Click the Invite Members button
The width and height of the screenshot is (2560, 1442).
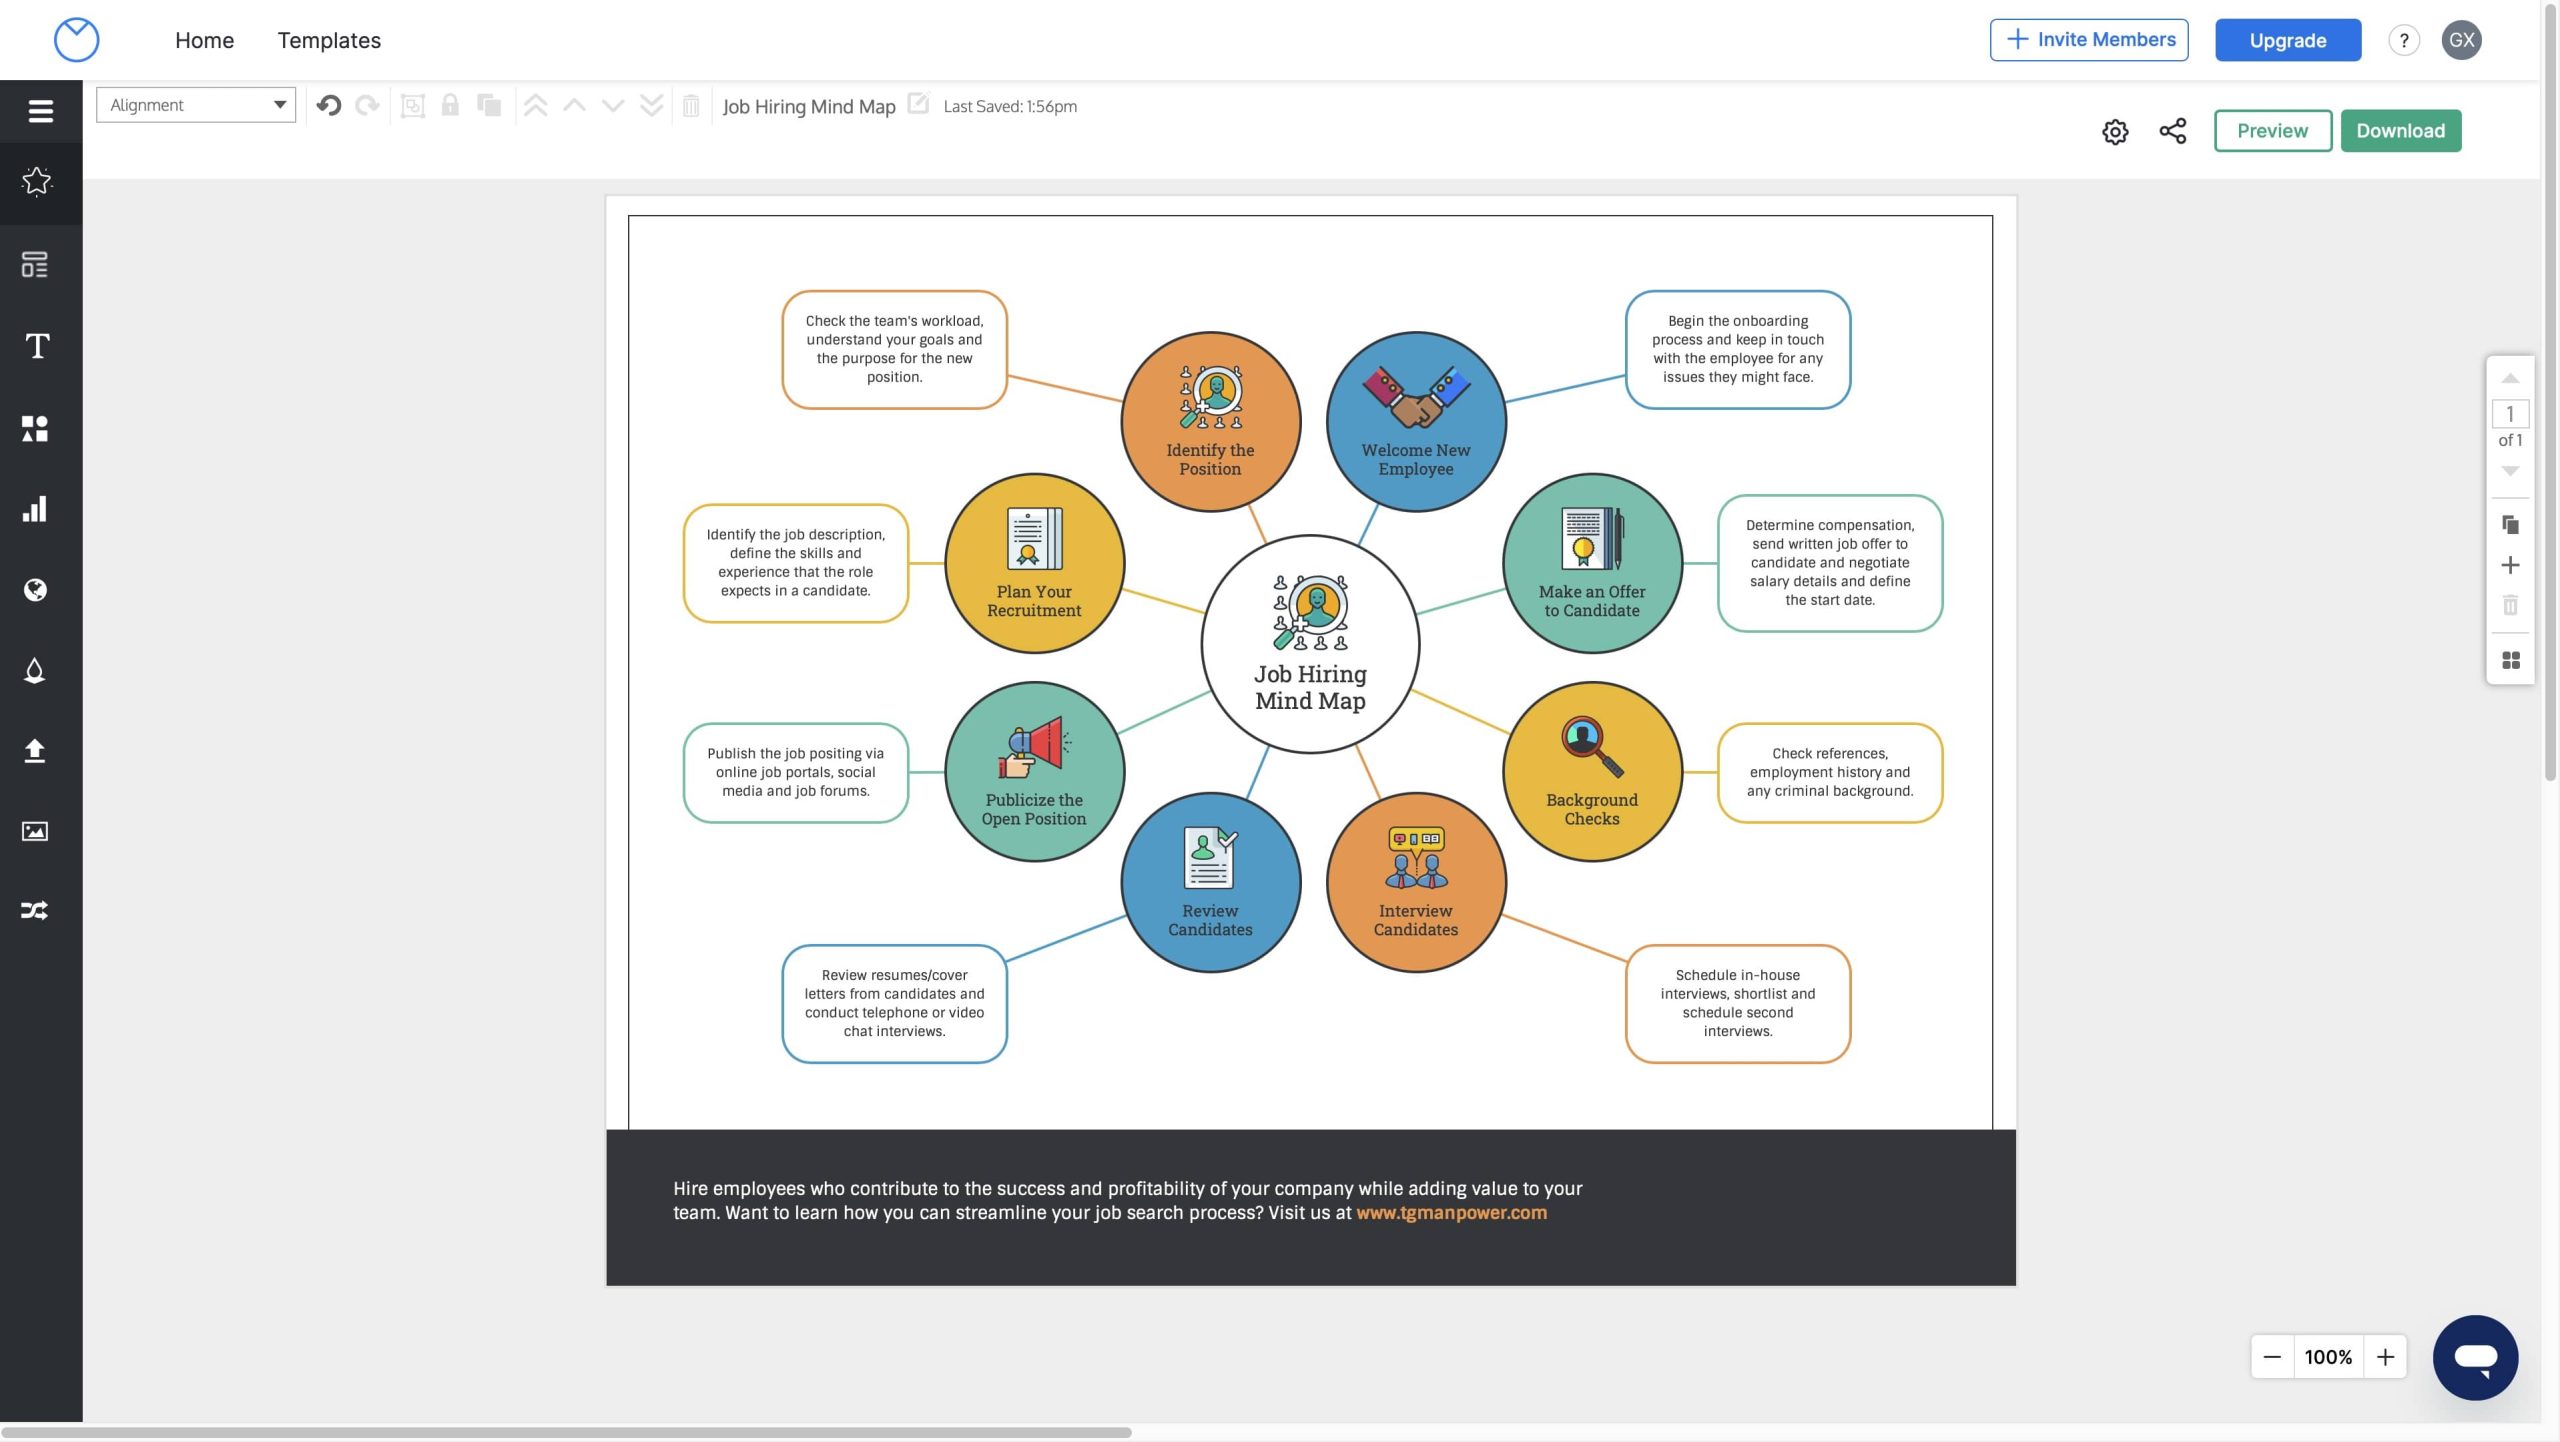tap(2088, 40)
